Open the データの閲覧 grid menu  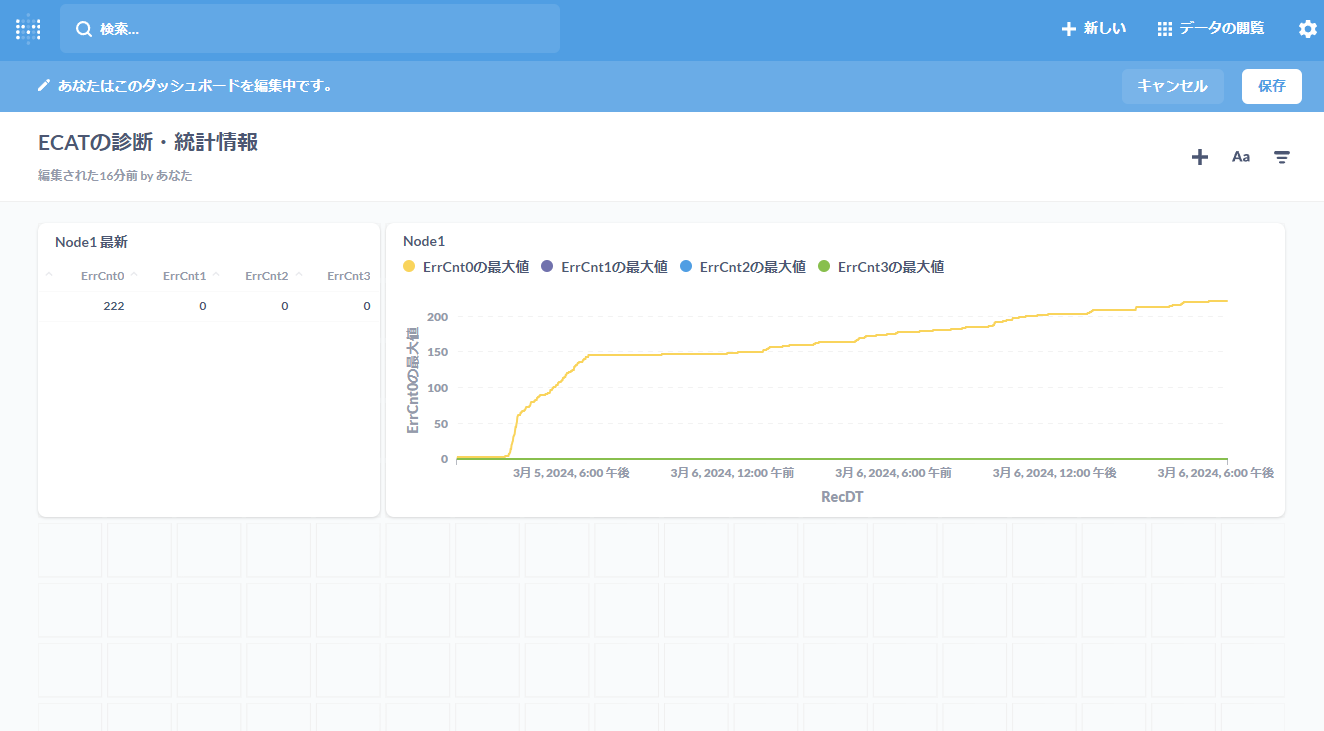1210,29
